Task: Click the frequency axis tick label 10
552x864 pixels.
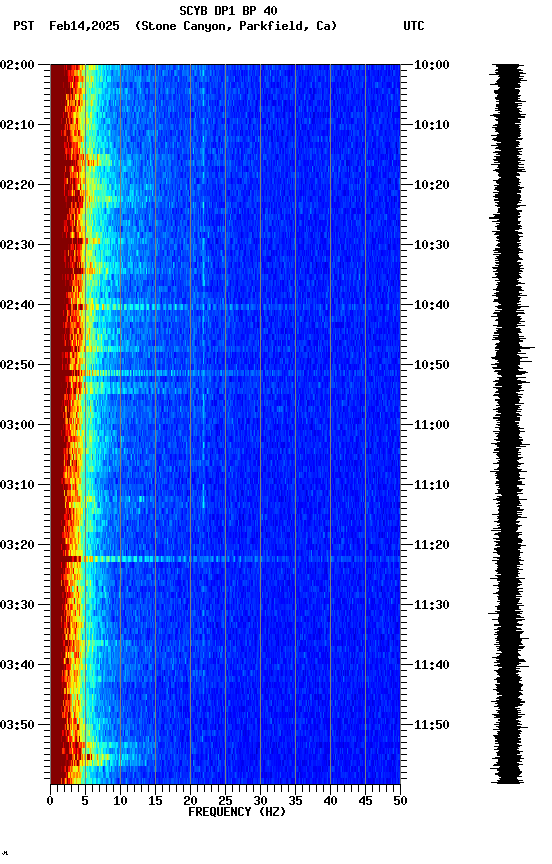Action: pyautogui.click(x=120, y=801)
